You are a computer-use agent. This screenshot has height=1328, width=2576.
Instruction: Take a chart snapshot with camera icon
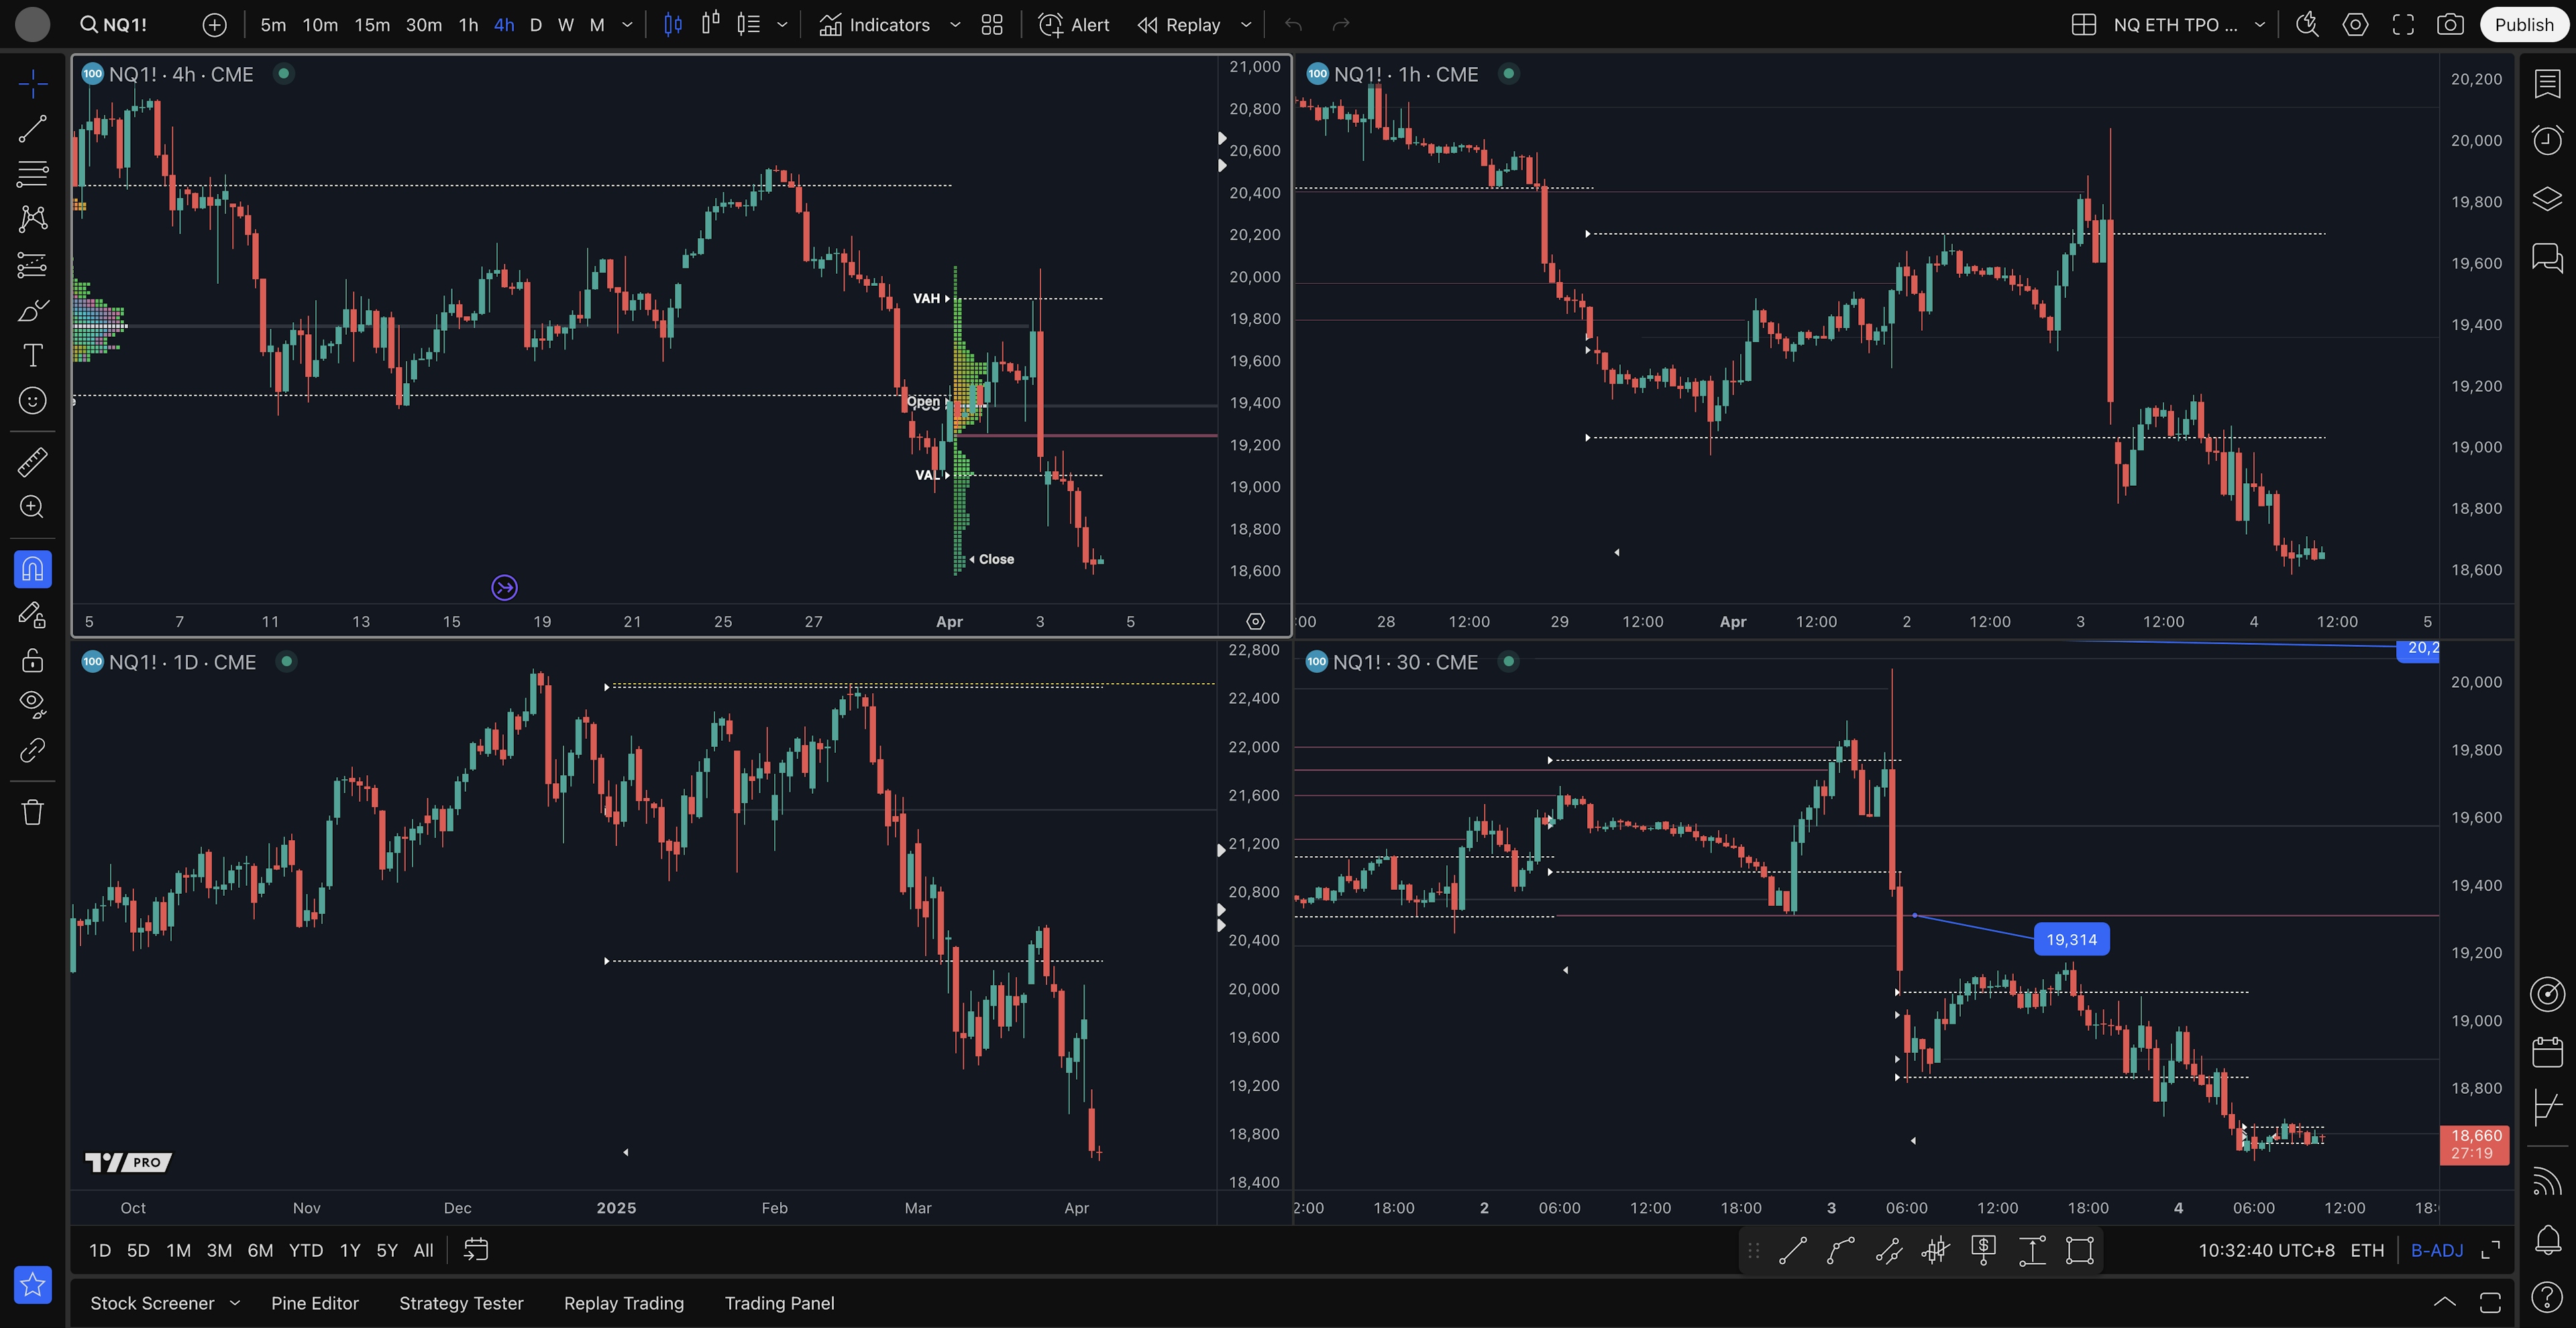(2450, 25)
